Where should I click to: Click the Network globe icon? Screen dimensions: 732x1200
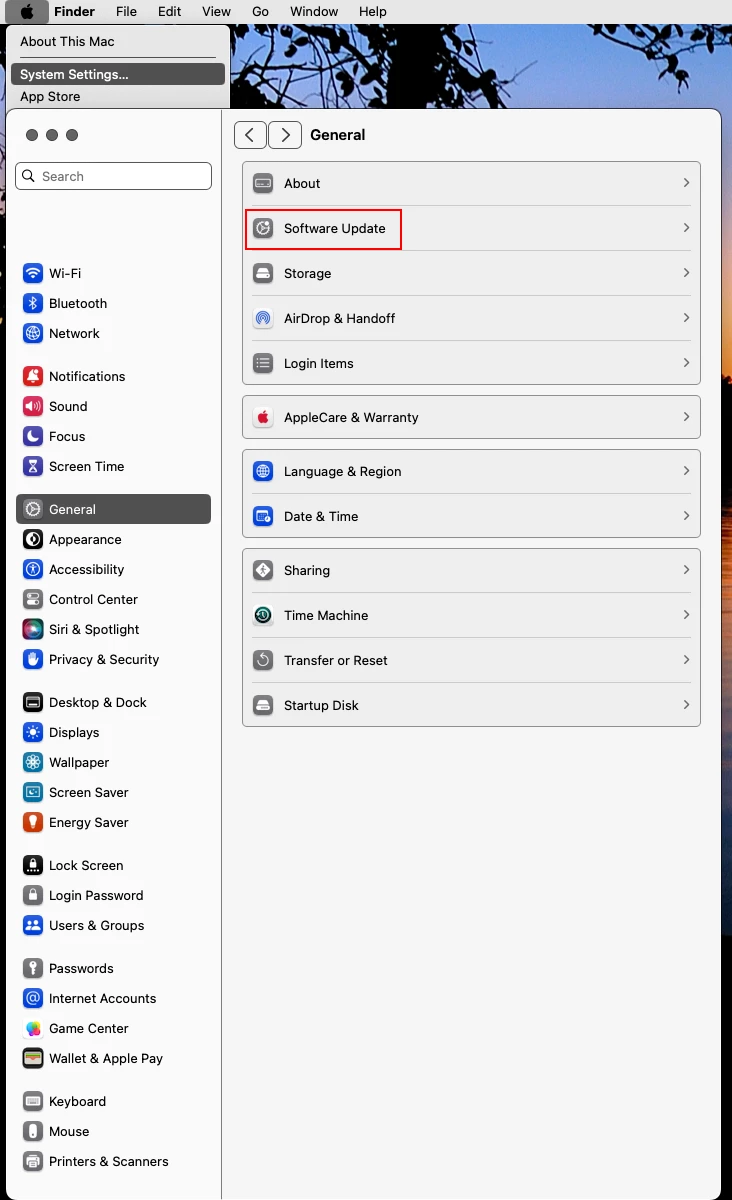coord(33,333)
